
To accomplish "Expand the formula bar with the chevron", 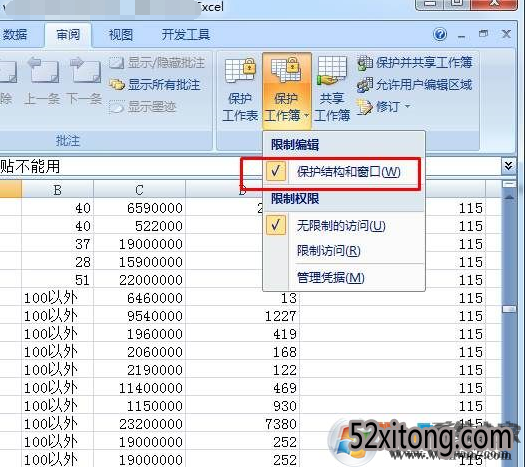I will [508, 165].
